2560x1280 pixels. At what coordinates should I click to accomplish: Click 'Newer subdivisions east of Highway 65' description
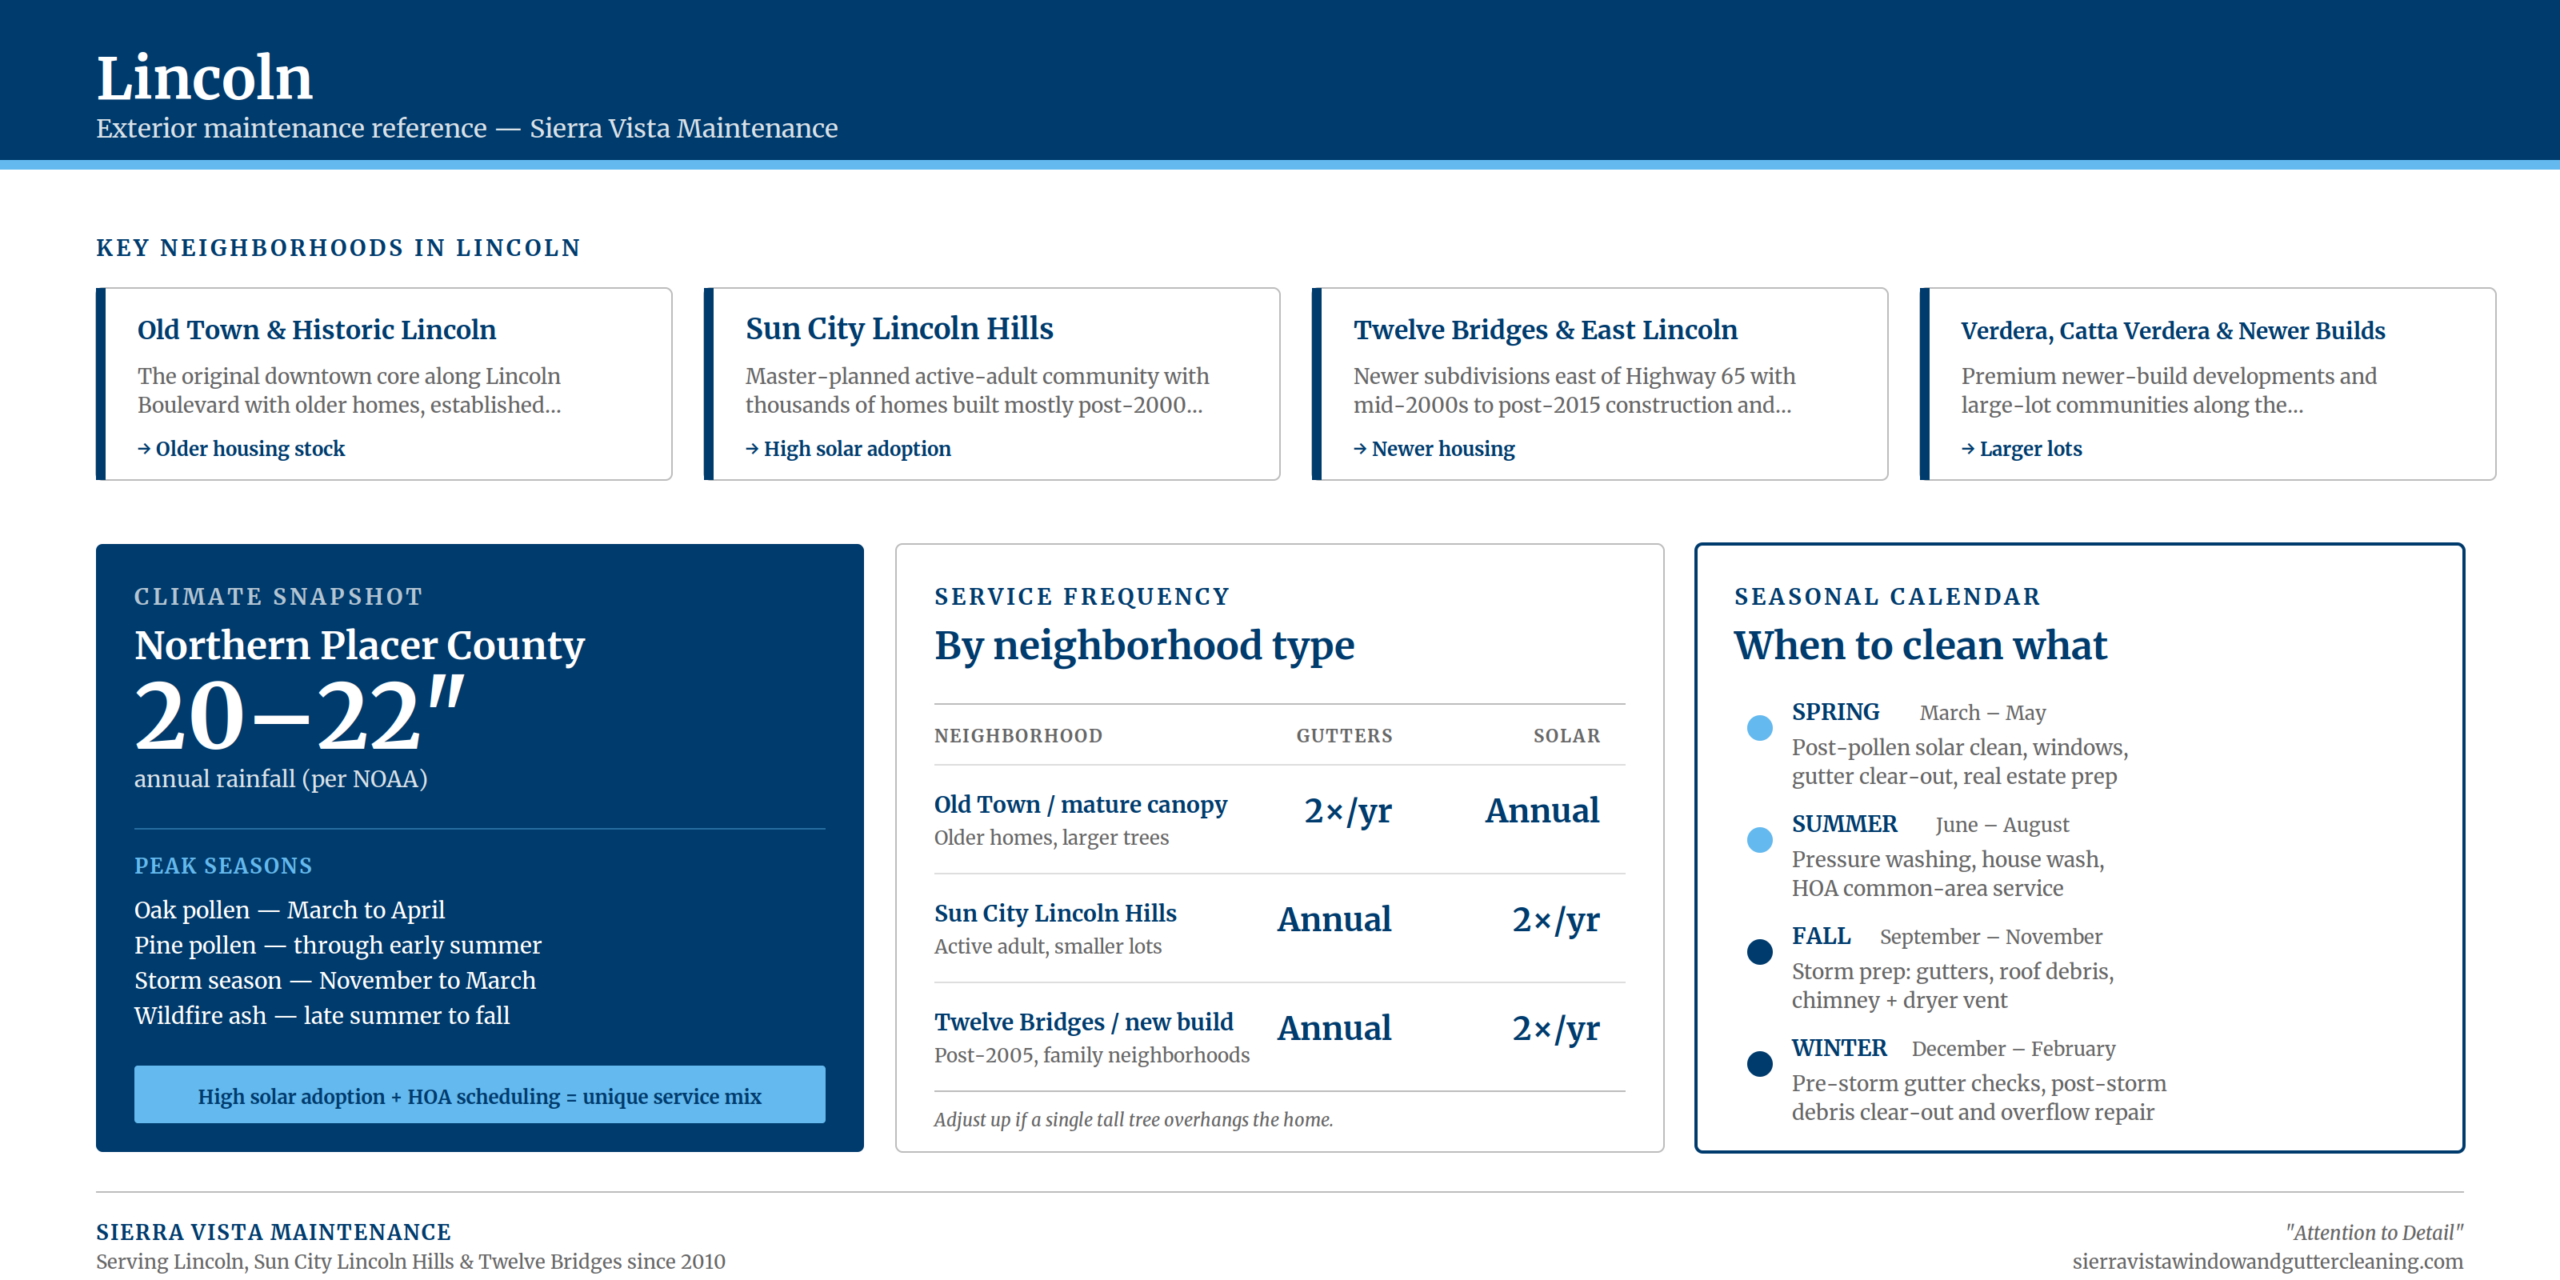[x=1574, y=390]
